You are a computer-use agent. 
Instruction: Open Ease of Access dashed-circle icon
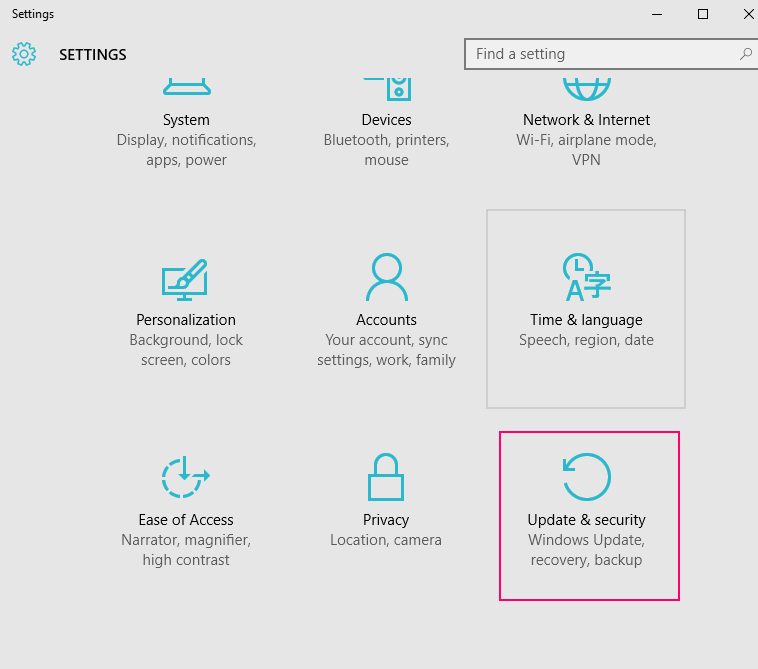click(x=186, y=477)
